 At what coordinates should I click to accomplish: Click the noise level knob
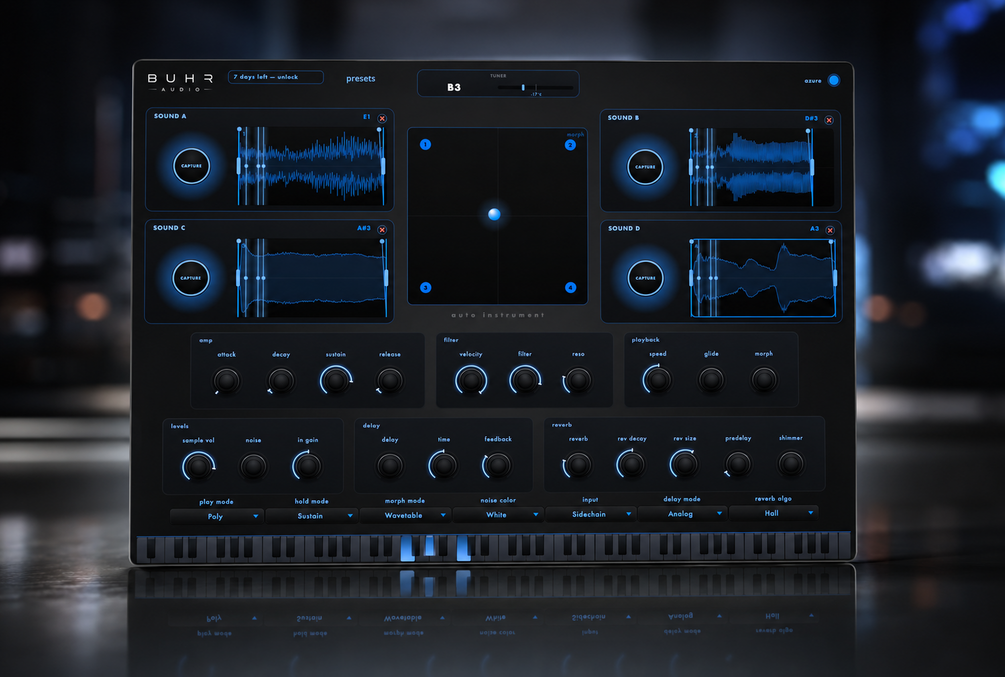click(253, 466)
